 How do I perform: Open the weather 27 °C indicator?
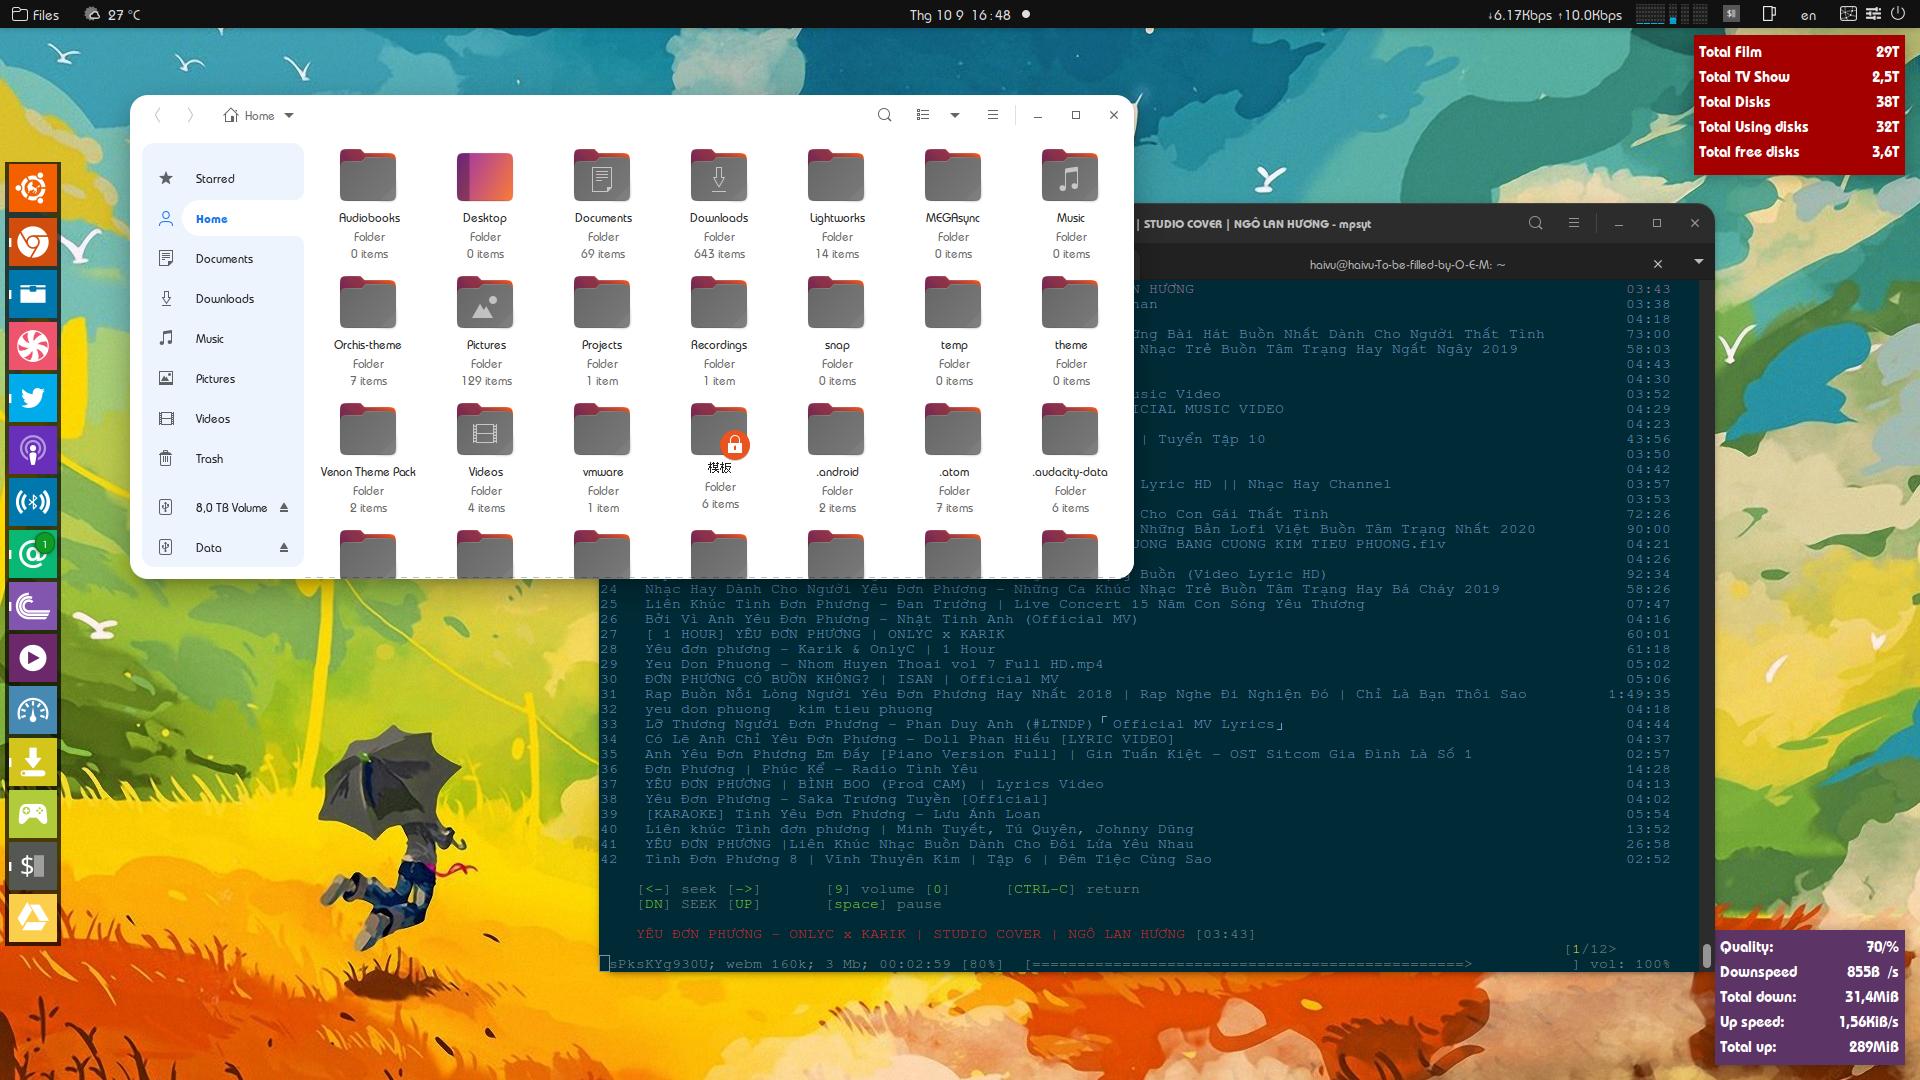click(x=113, y=14)
